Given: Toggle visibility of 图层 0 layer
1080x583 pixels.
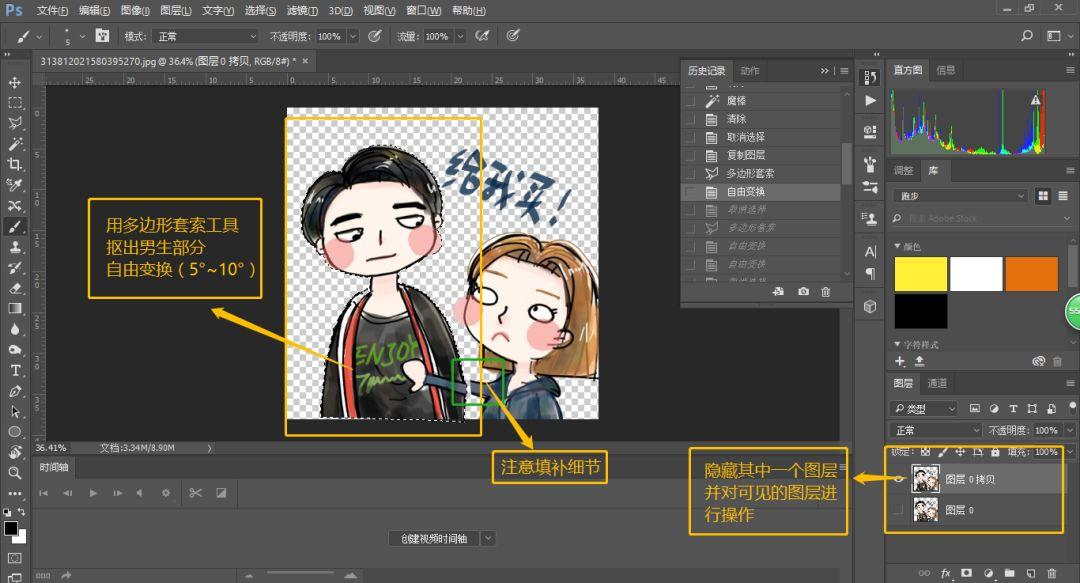Looking at the screenshot, I should [898, 510].
